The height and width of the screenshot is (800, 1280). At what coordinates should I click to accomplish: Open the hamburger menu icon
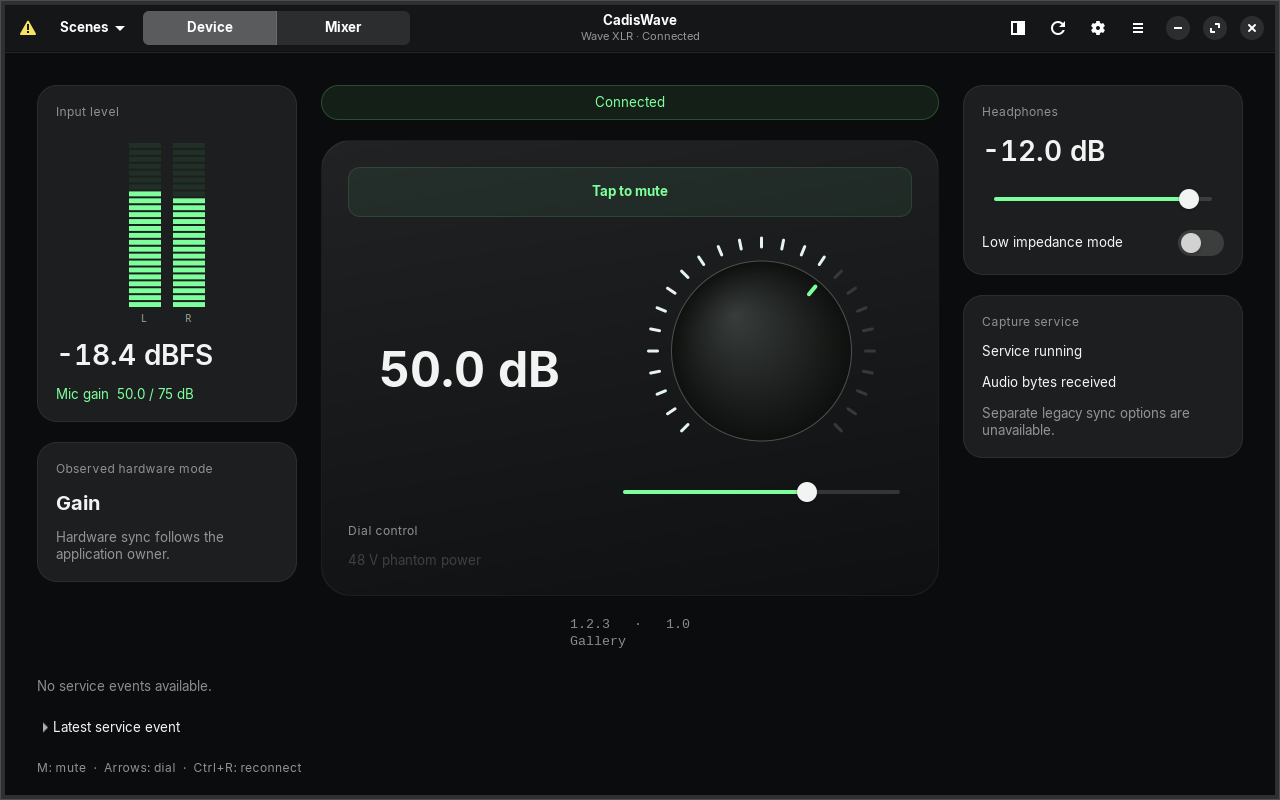(1138, 28)
